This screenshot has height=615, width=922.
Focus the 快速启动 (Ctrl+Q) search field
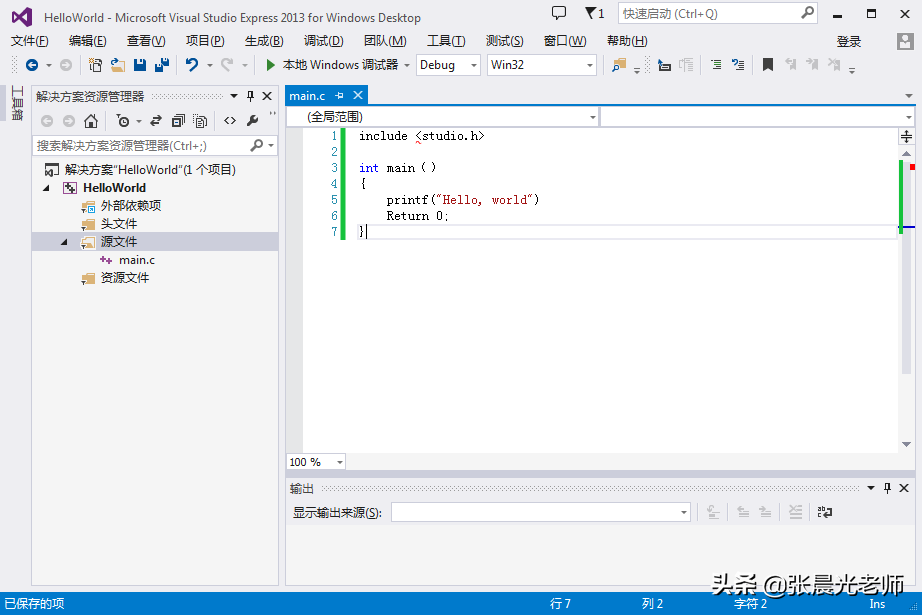[717, 14]
